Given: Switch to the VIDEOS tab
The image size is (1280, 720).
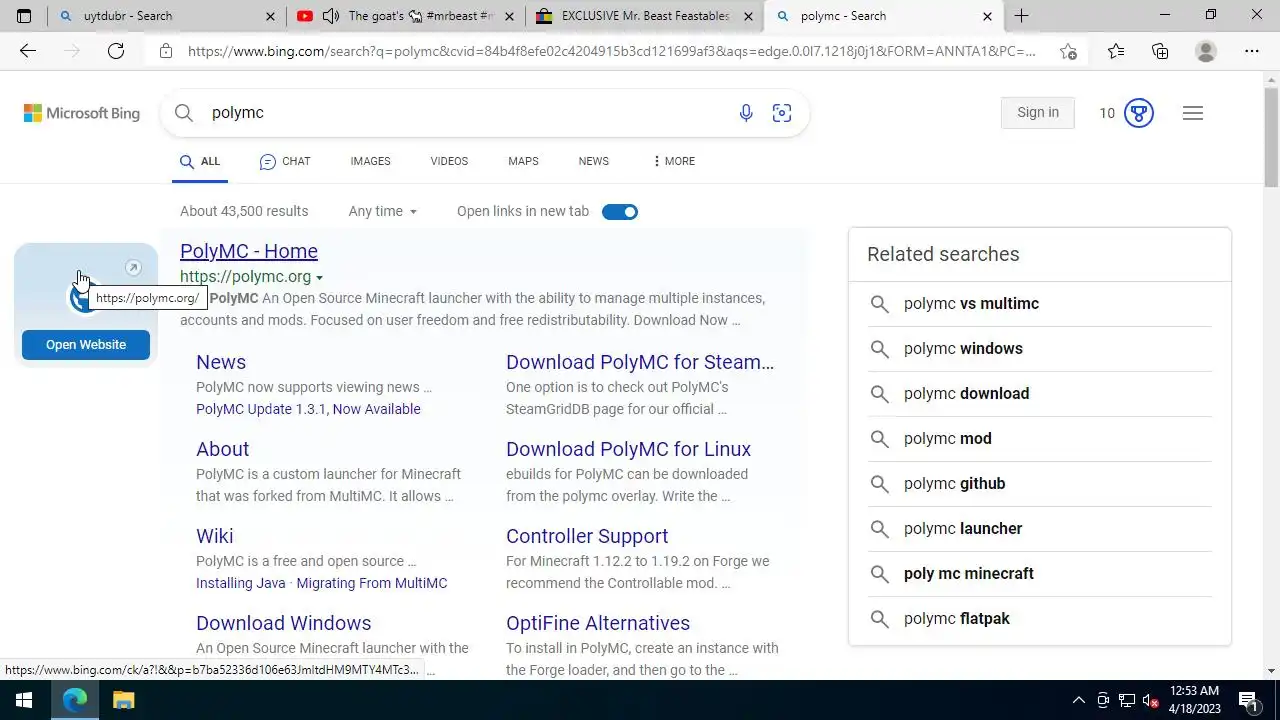Looking at the screenshot, I should click(449, 161).
